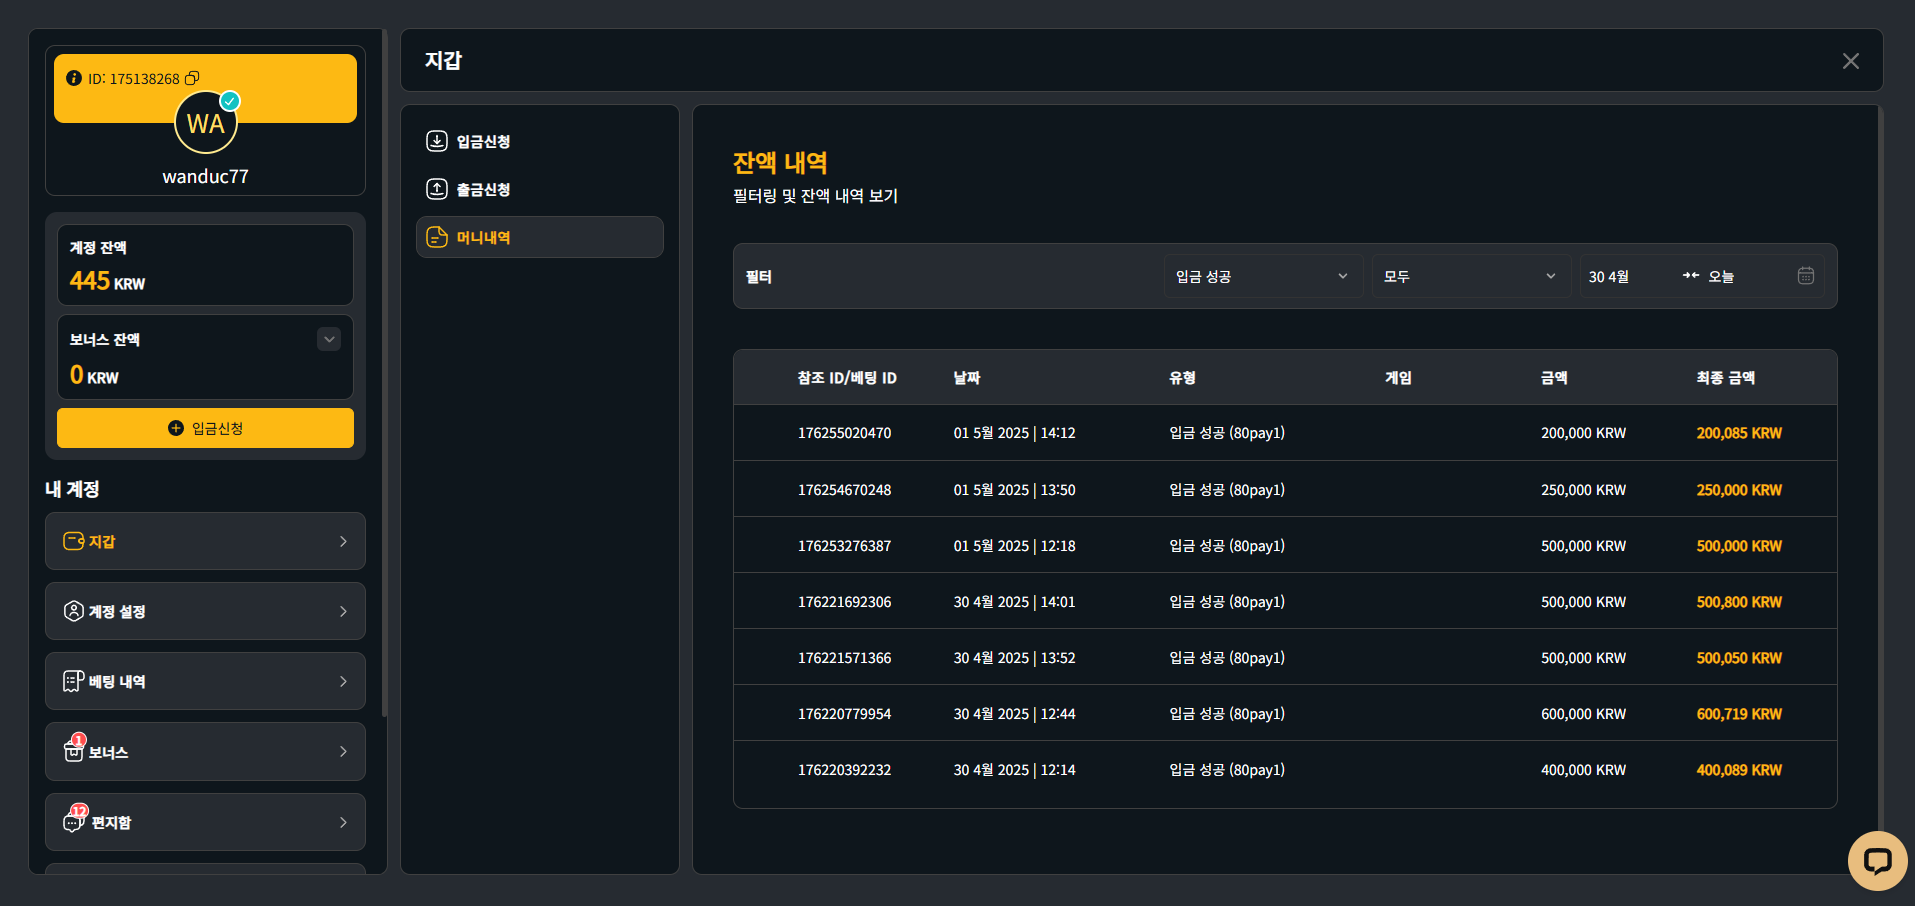Expand chevron on the 지갑 row
Screen dimensions: 1915x906
pos(343,541)
